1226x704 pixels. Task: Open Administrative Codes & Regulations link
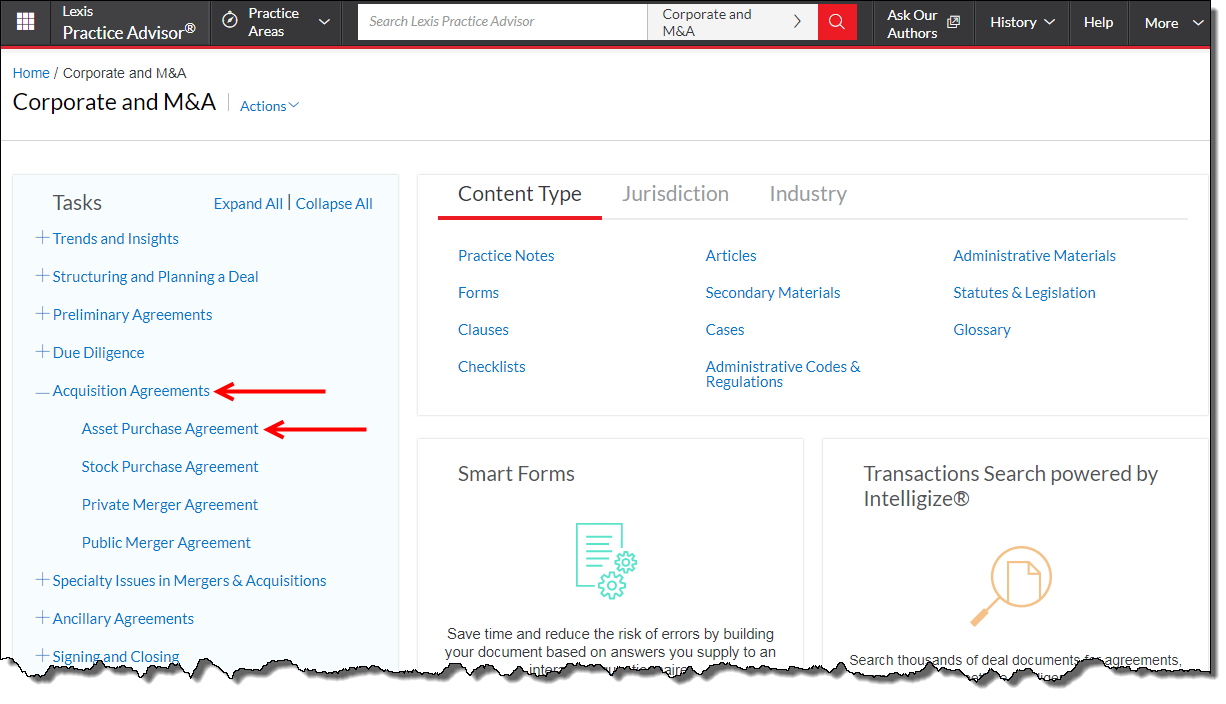pyautogui.click(x=783, y=374)
